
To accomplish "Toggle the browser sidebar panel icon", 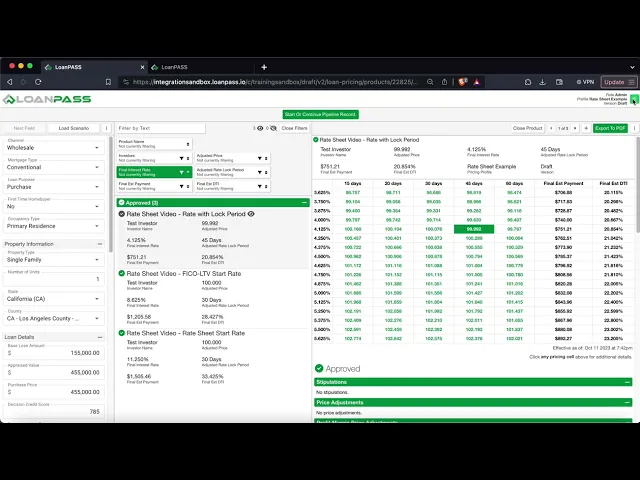I will [x=559, y=82].
